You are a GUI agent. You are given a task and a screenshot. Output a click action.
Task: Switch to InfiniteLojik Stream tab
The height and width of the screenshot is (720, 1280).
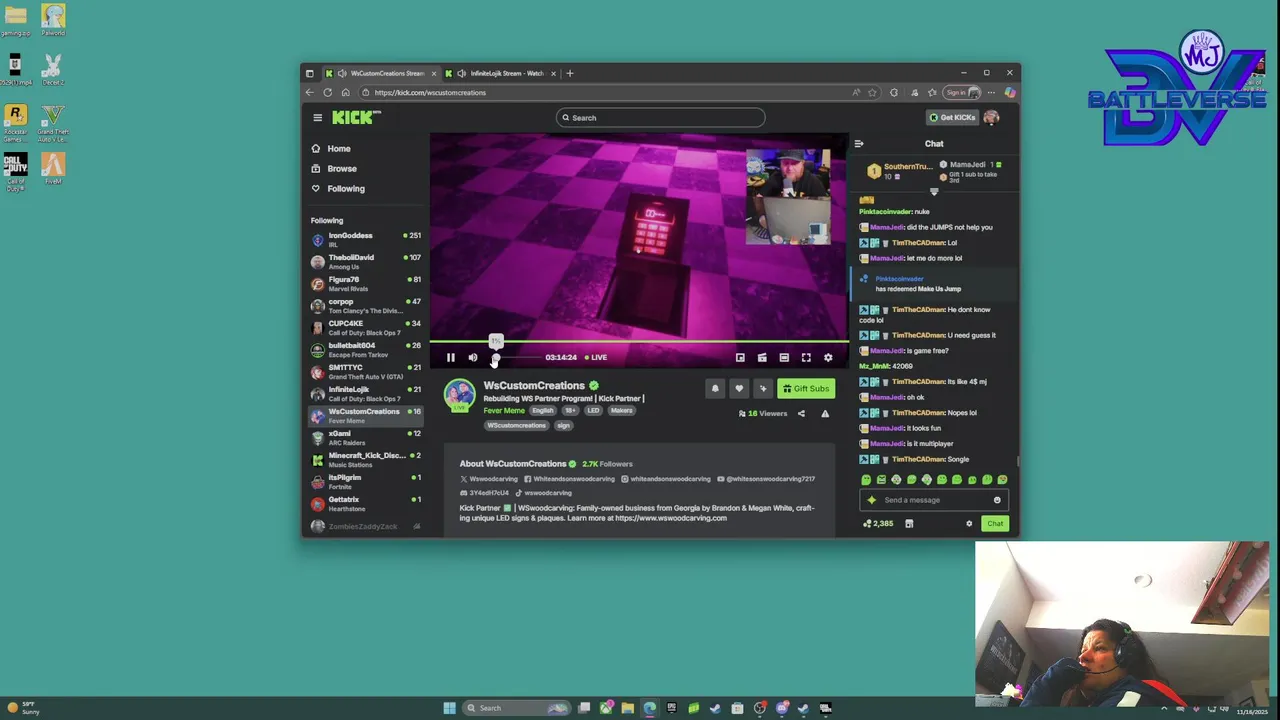click(500, 73)
